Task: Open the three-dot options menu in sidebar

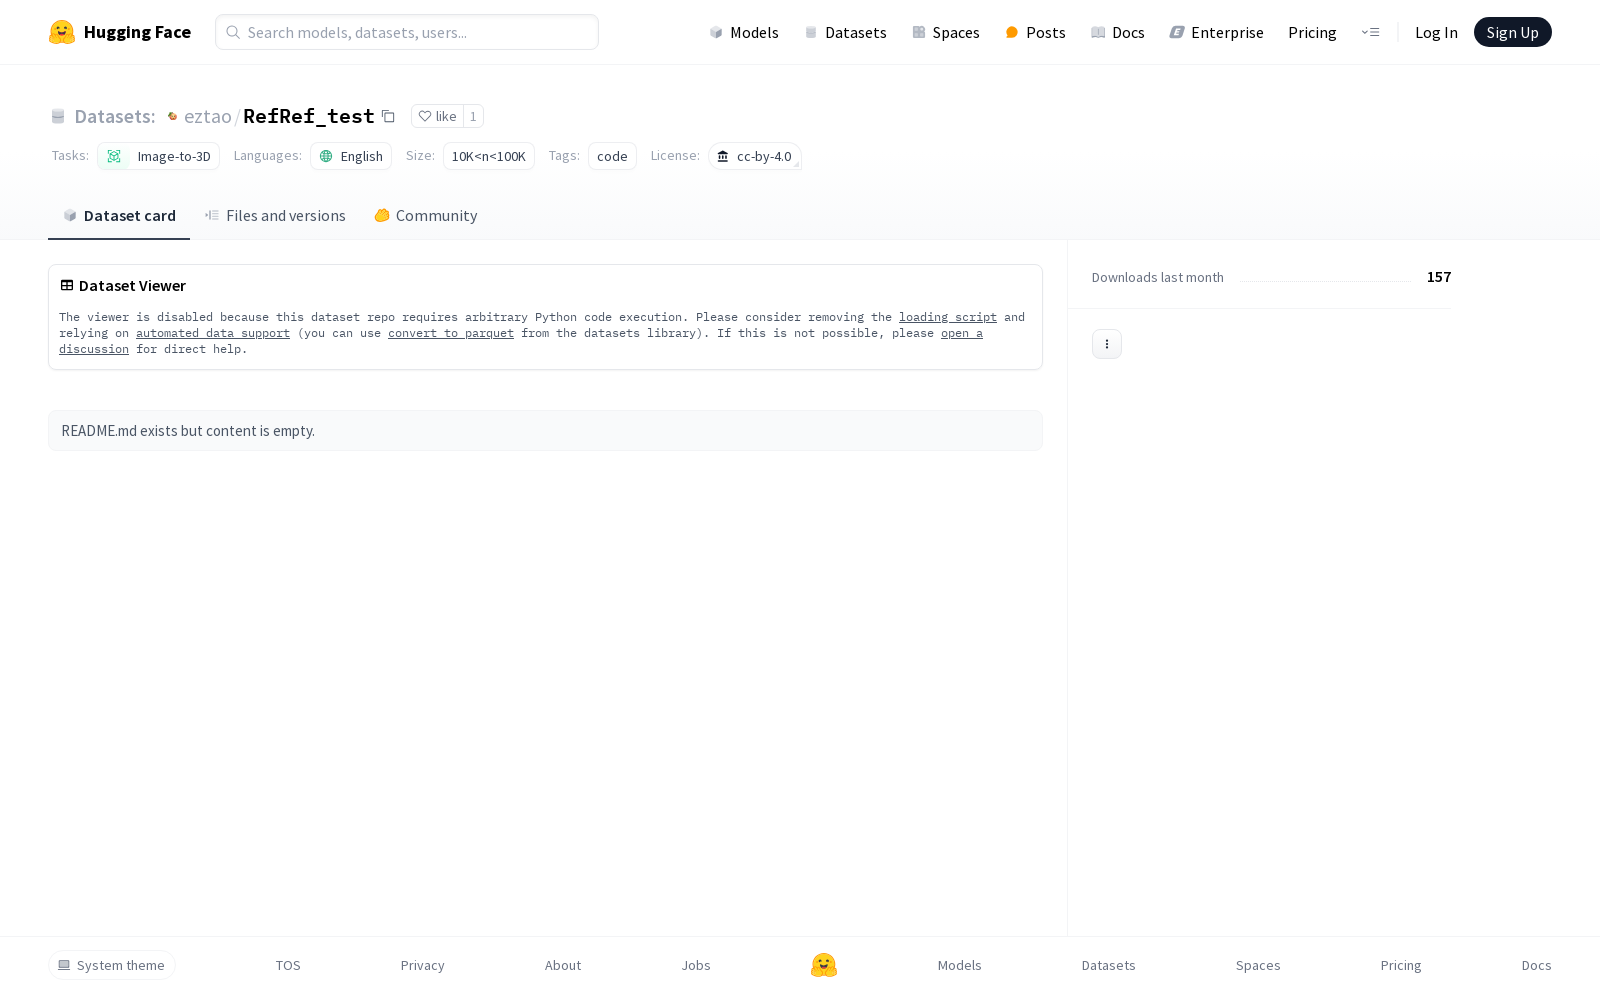Action: pyautogui.click(x=1106, y=344)
